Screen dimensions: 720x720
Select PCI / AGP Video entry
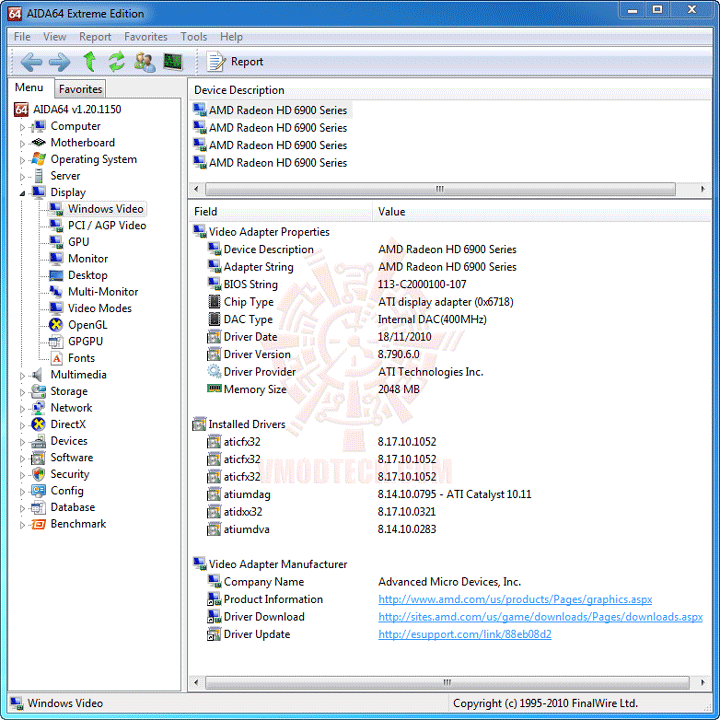click(98, 225)
